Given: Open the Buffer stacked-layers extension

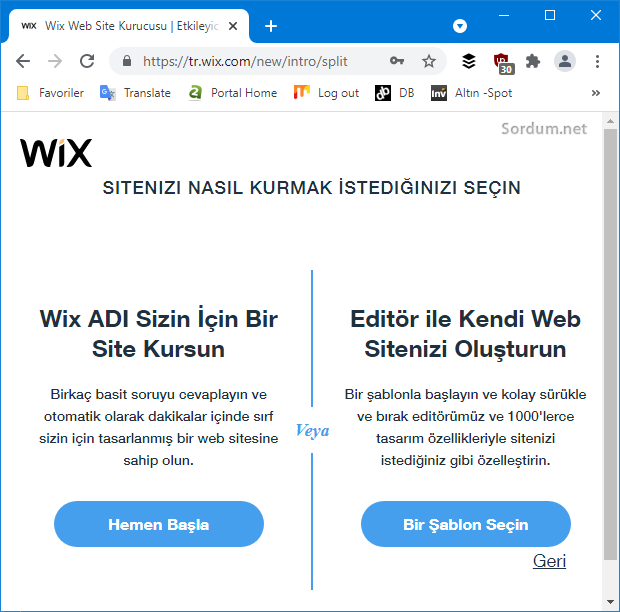Looking at the screenshot, I should [469, 61].
